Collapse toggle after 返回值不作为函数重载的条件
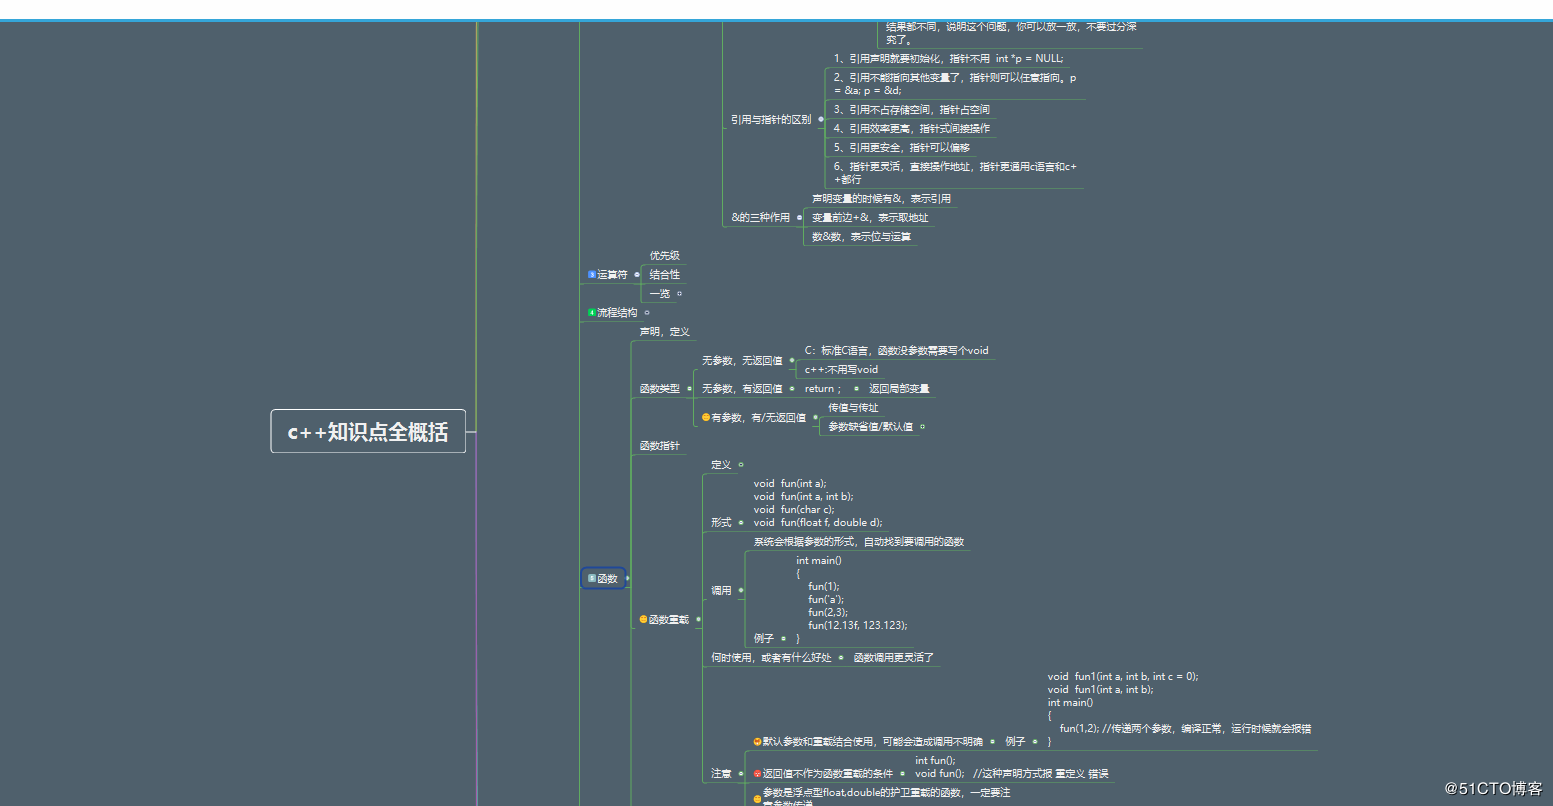Screen dimensions: 1553x806 pos(902,773)
